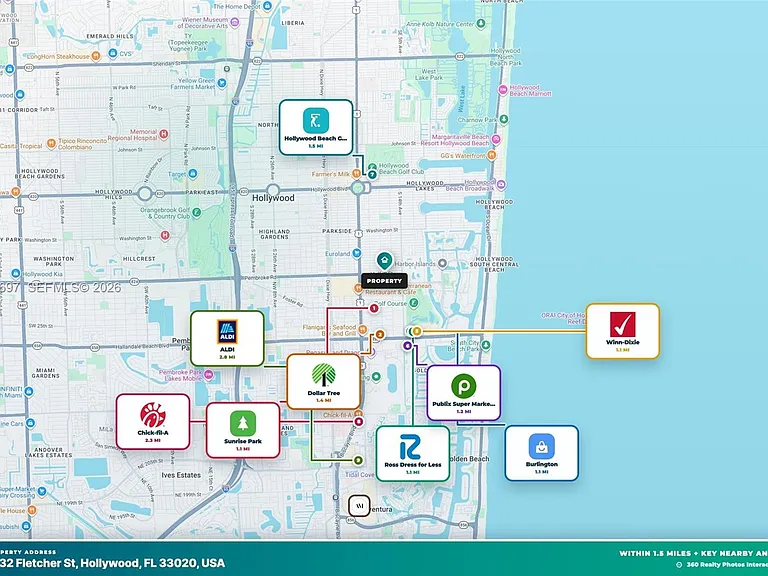Image resolution: width=768 pixels, height=576 pixels.
Task: Click the Orangebrook Golf & Country Club pin
Action: tap(196, 213)
